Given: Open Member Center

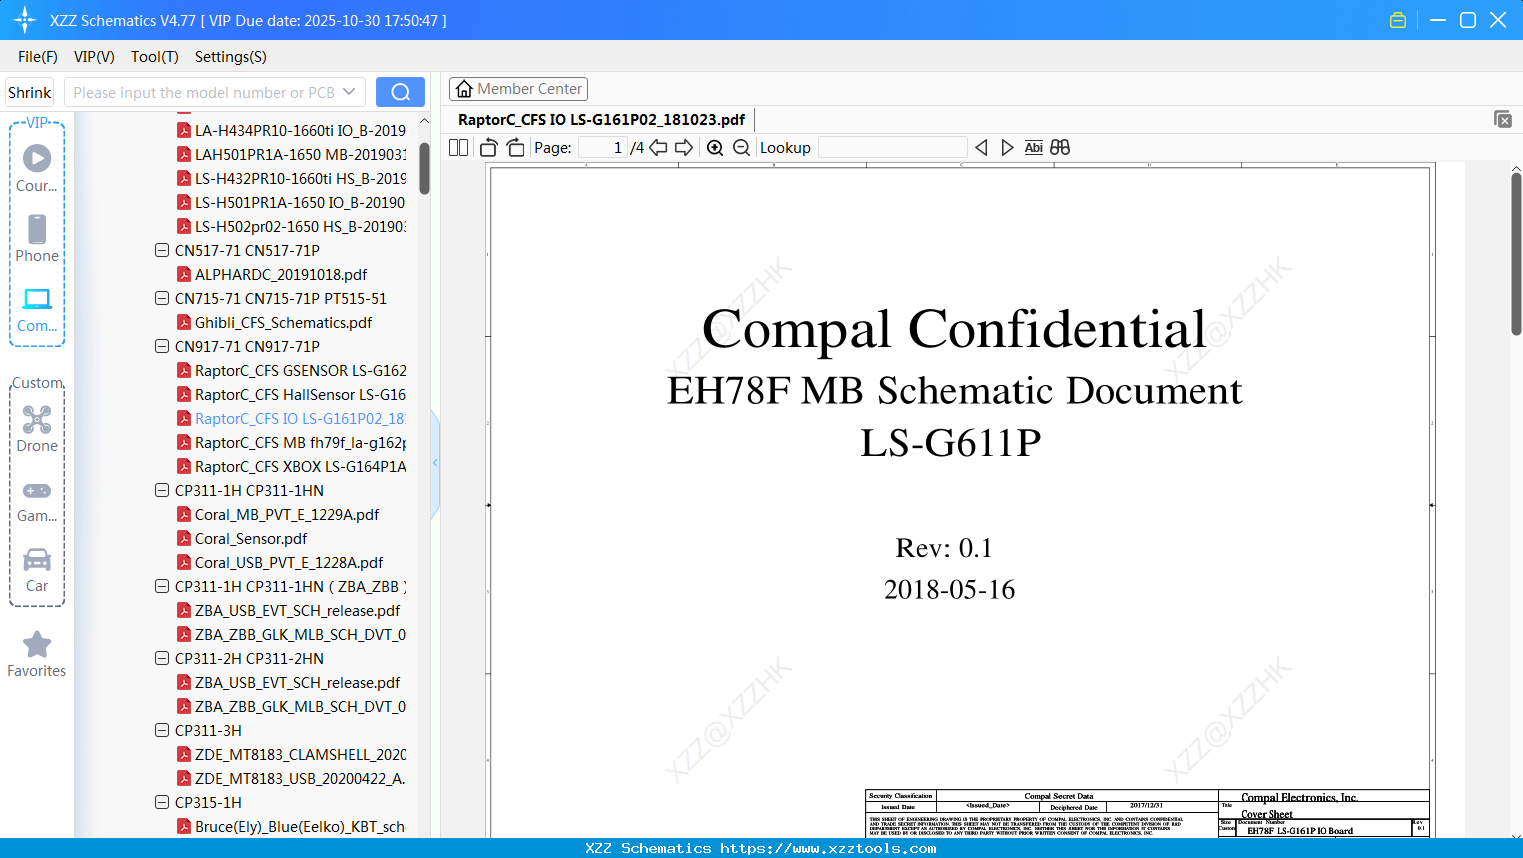Looking at the screenshot, I should 518,89.
